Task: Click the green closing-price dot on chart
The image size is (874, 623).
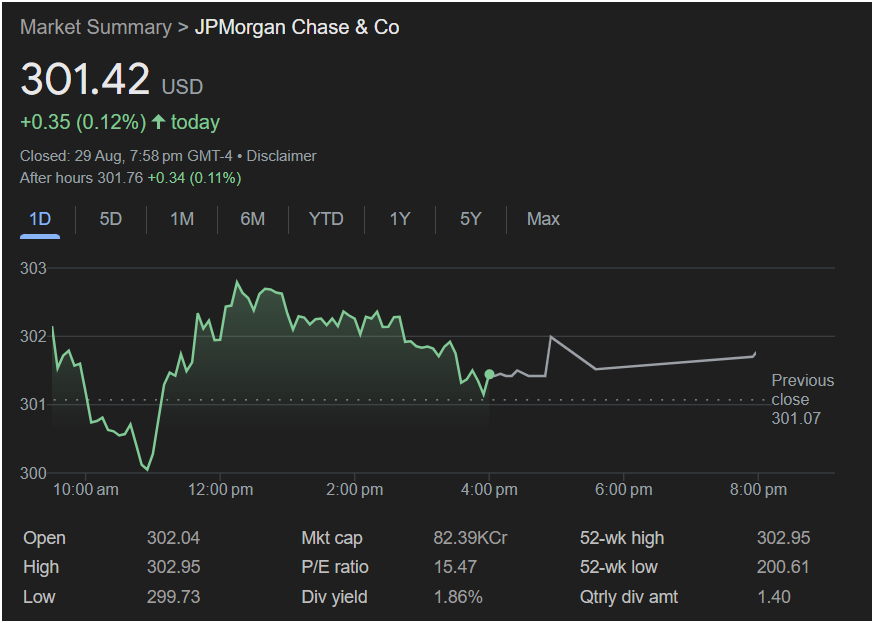Action: click(x=489, y=374)
